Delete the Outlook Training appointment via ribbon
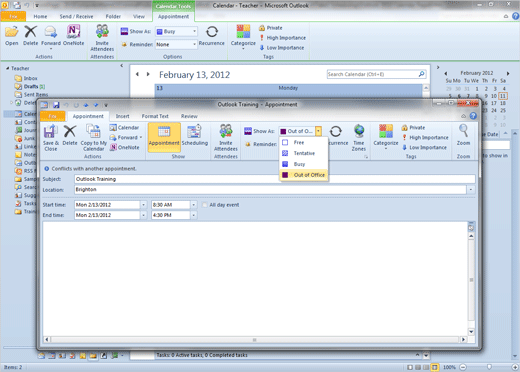The image size is (520, 372). [x=70, y=135]
